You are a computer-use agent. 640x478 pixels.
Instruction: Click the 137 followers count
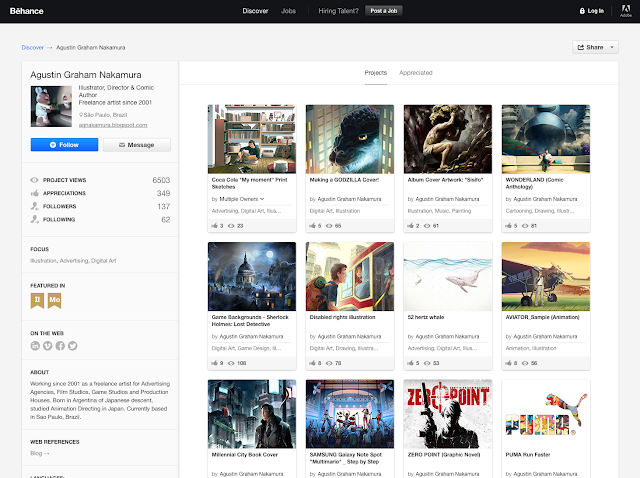[x=164, y=206]
